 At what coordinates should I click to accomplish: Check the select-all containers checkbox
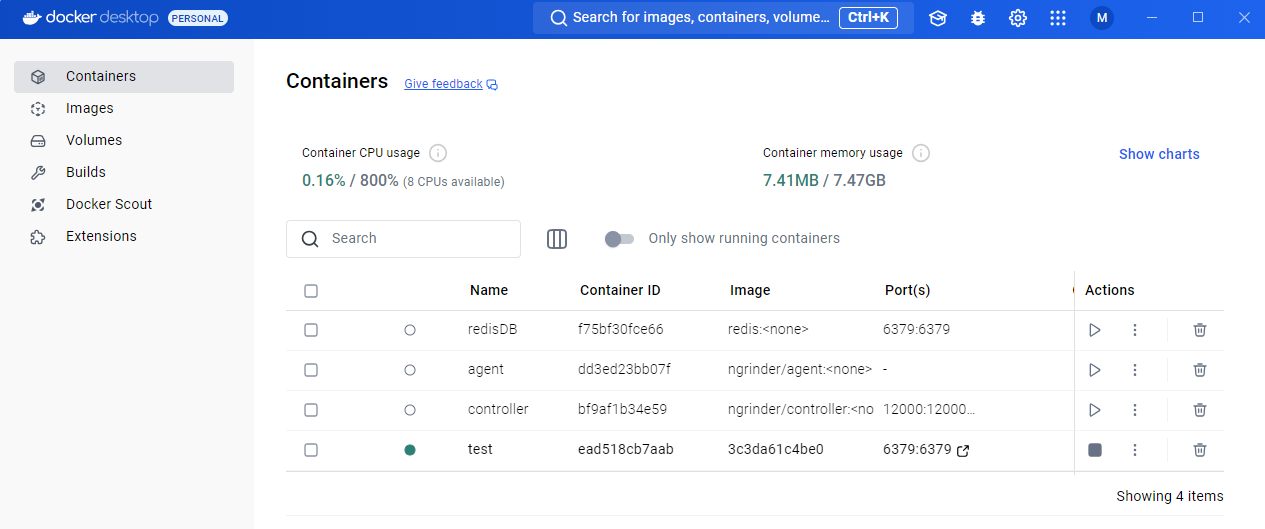311,291
